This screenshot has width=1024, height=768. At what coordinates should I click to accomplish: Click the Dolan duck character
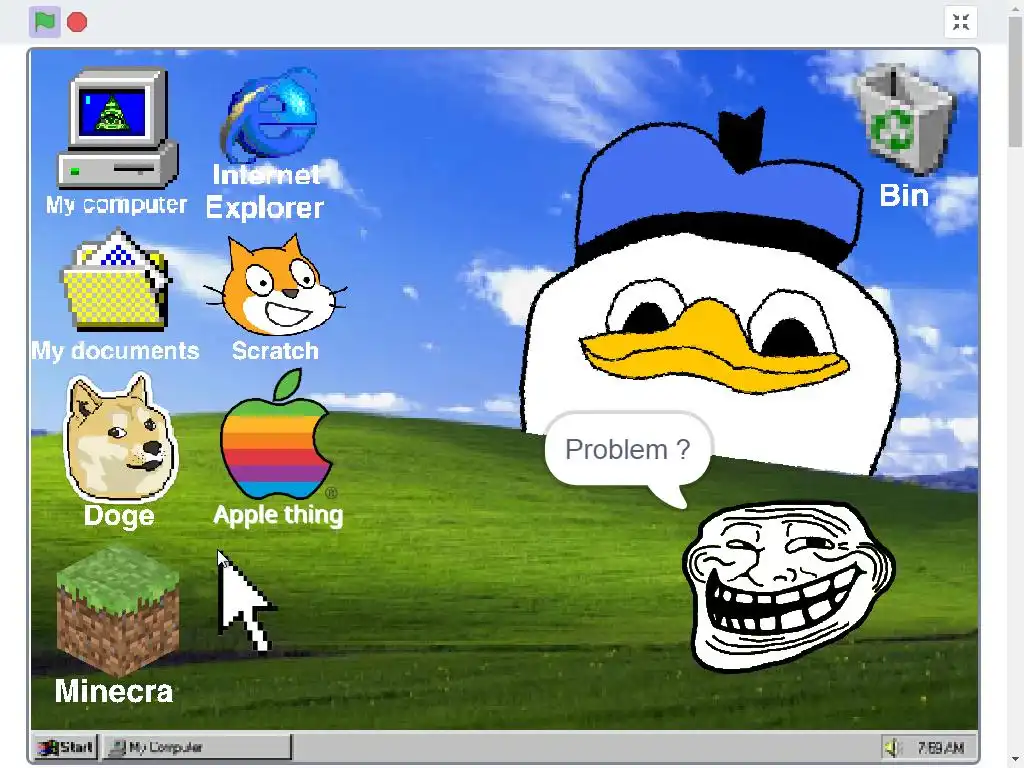(x=711, y=291)
